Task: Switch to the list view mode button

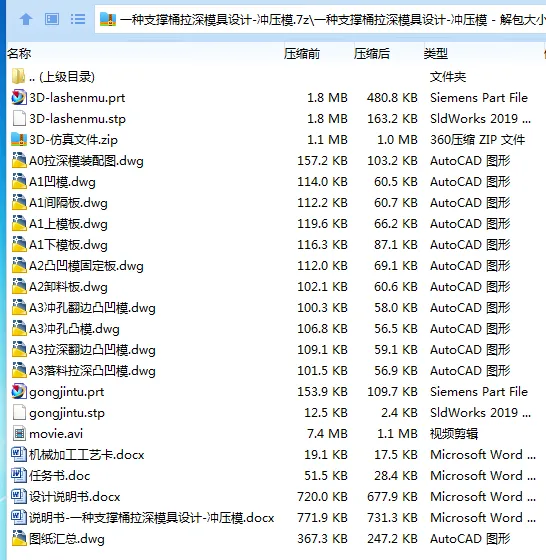Action: coord(77,19)
